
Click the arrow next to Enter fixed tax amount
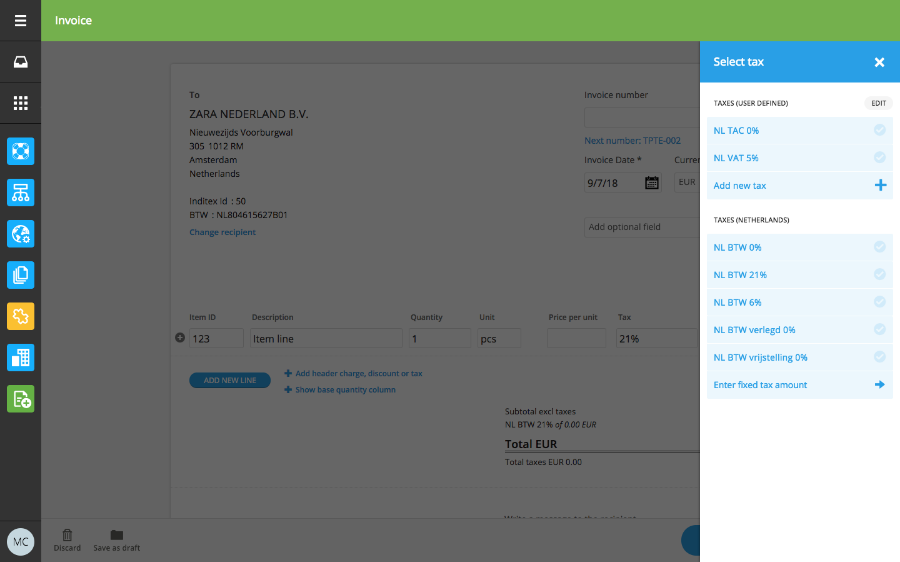pyautogui.click(x=879, y=385)
